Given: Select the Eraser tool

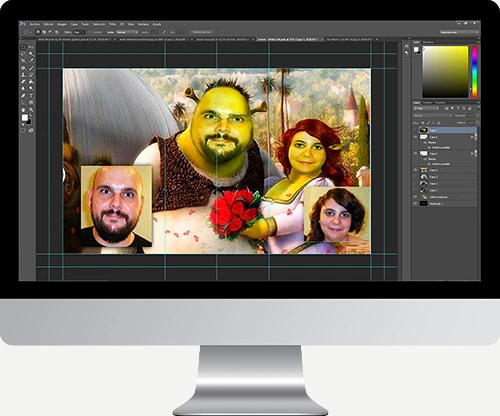Looking at the screenshot, I should tap(23, 82).
